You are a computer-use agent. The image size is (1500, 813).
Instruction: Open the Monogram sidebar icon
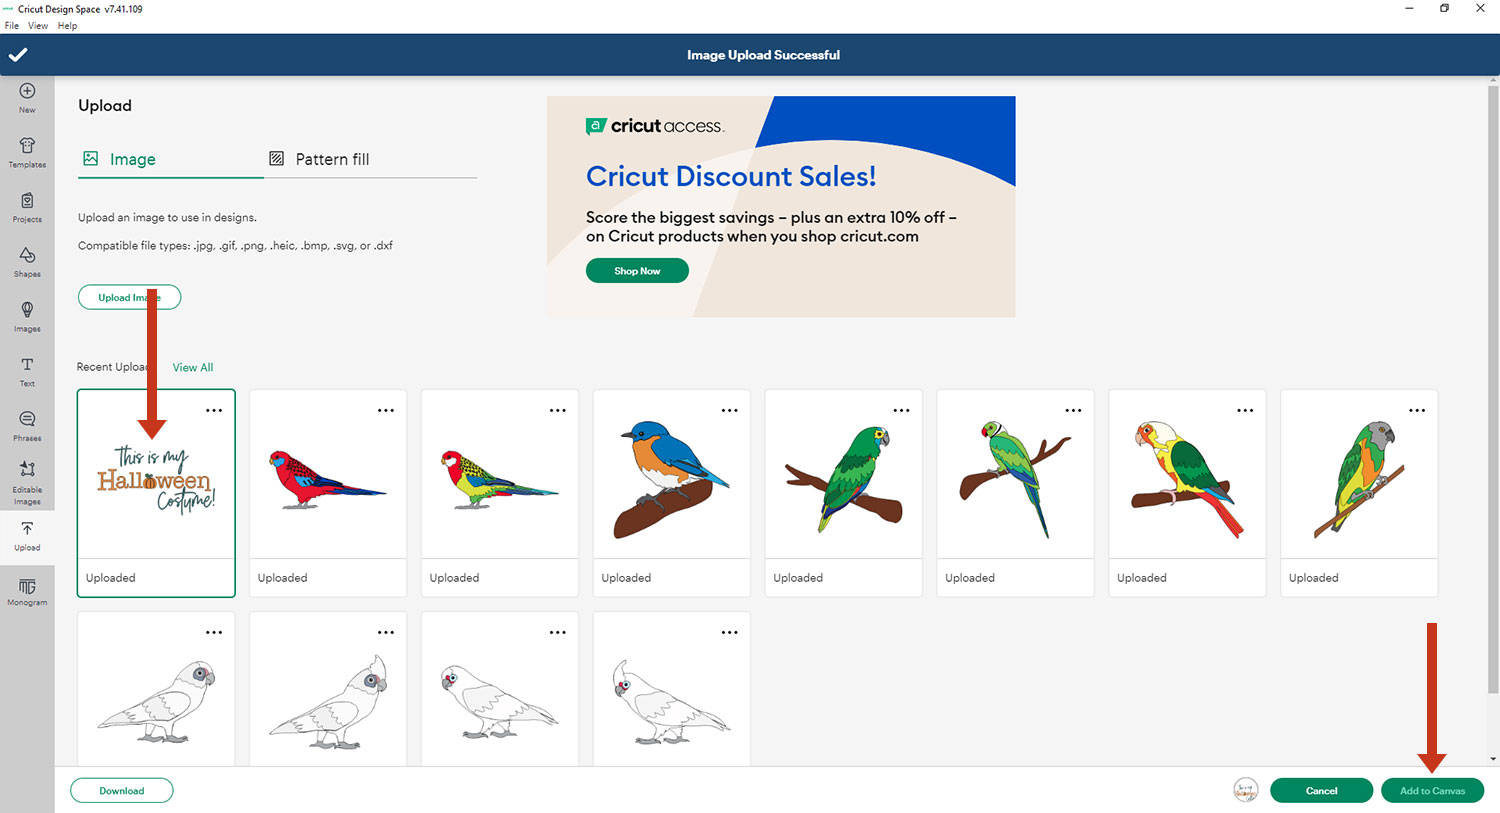[27, 587]
